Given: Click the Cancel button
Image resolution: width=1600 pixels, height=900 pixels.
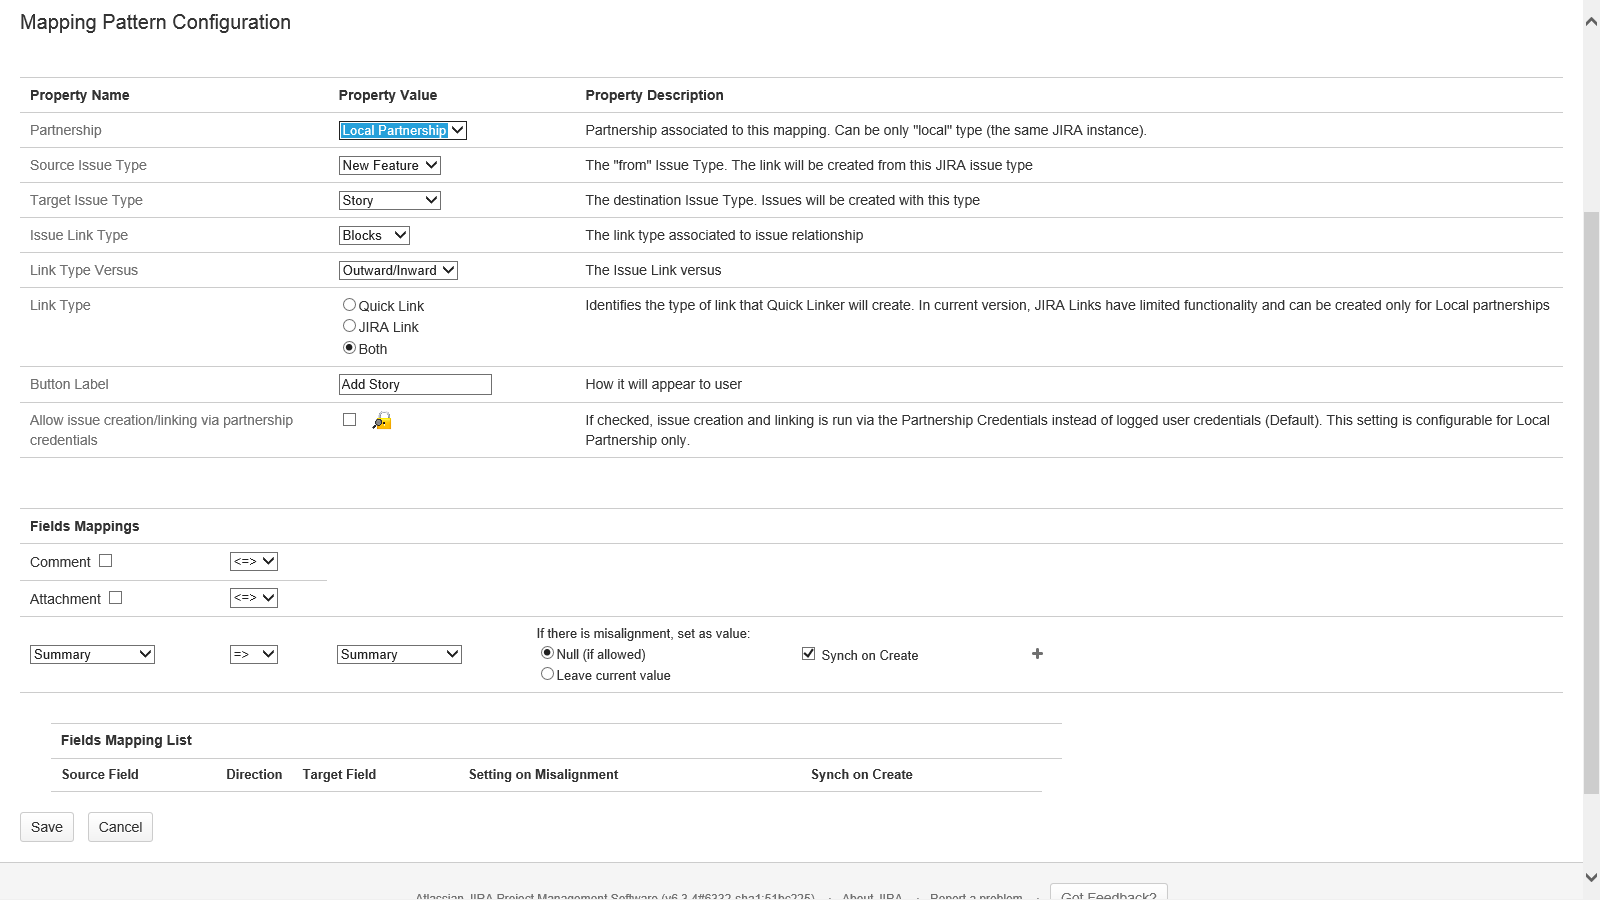Looking at the screenshot, I should coord(120,827).
